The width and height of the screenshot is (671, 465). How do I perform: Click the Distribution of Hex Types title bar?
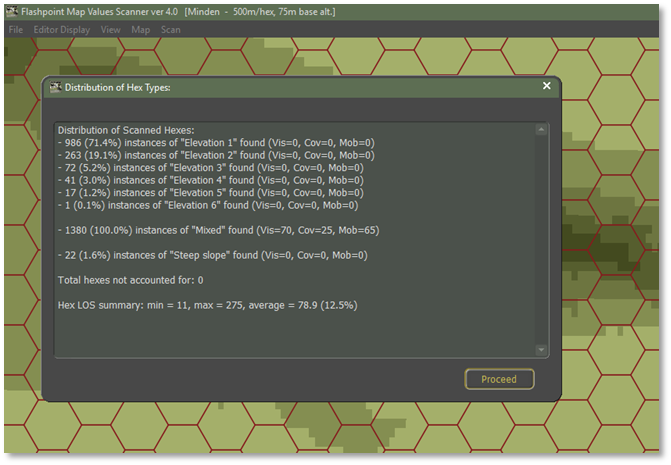click(x=300, y=87)
